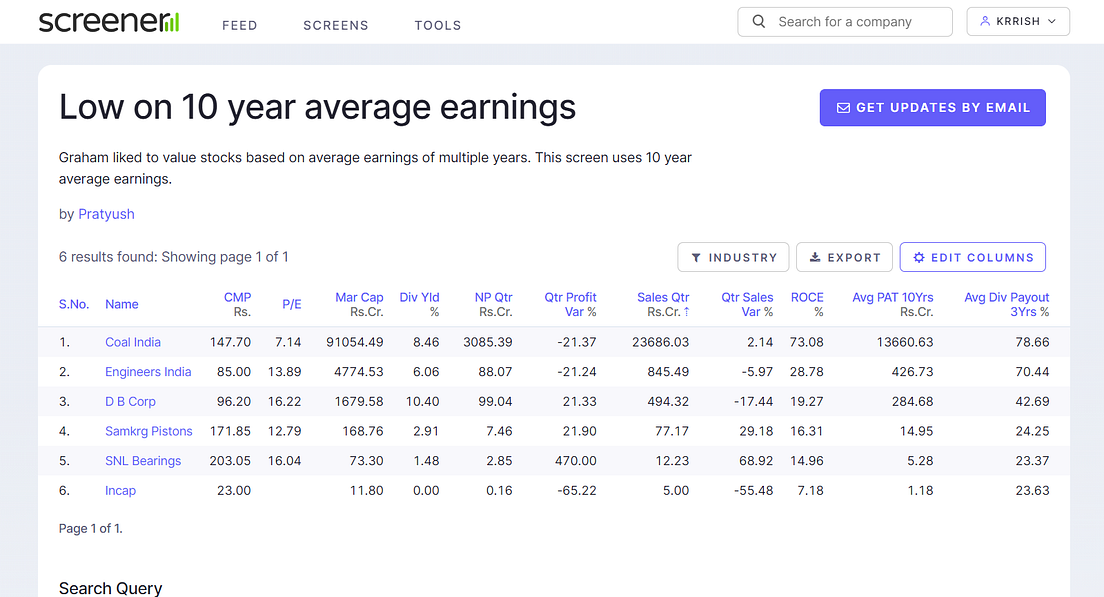Viewport: 1104px width, 597px height.
Task: Select Coal India Avg PAT value 13660.63
Action: [905, 342]
